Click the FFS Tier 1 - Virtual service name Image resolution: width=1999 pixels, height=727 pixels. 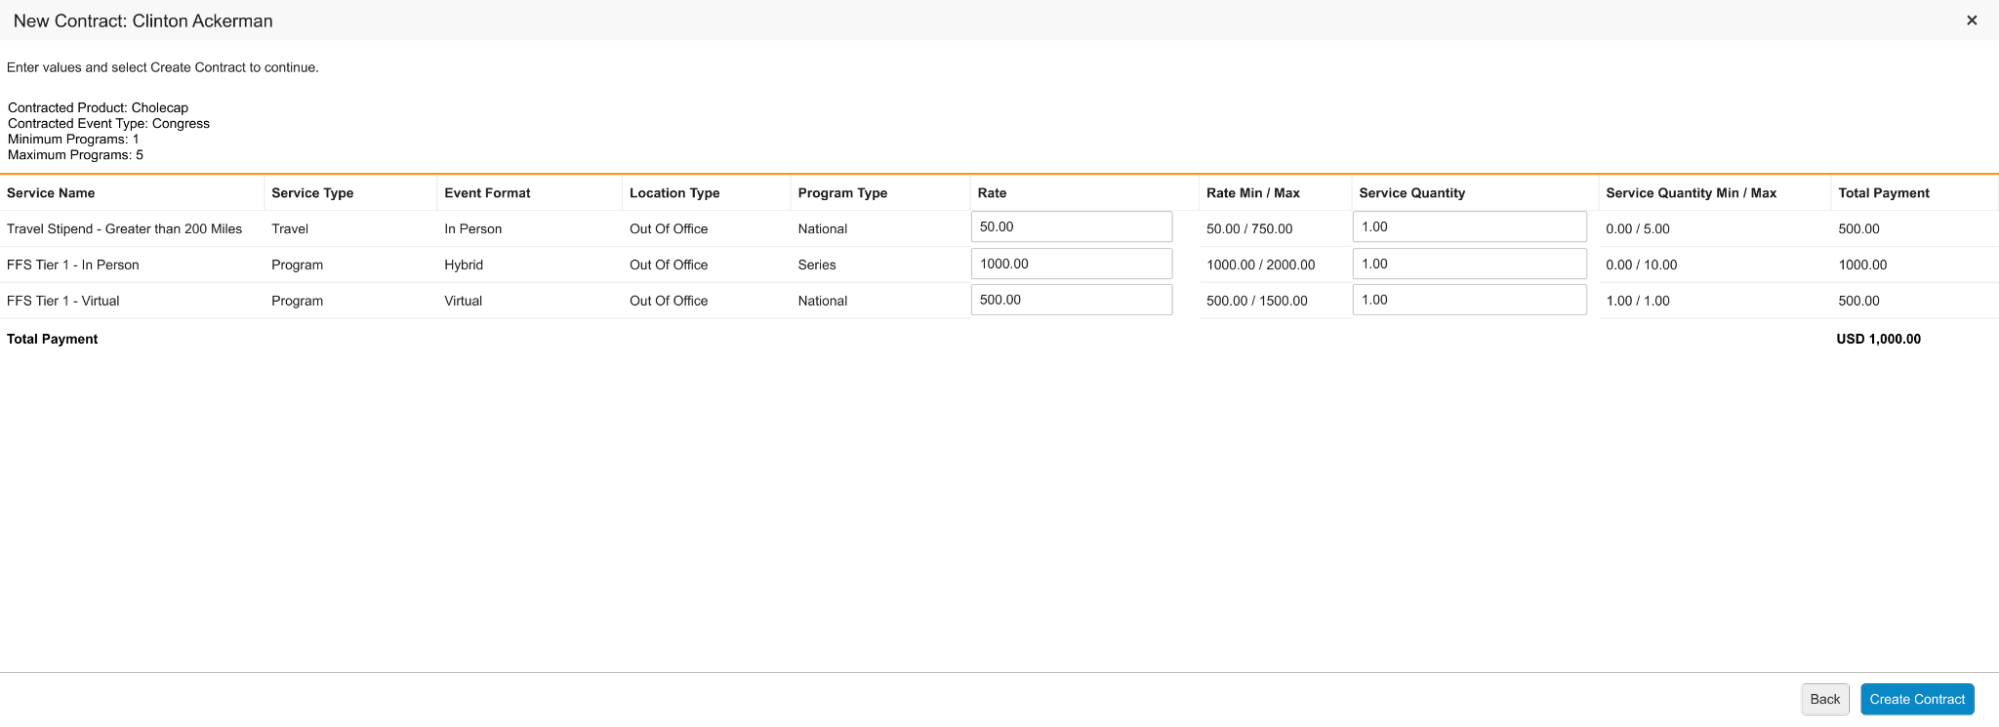tap(63, 301)
